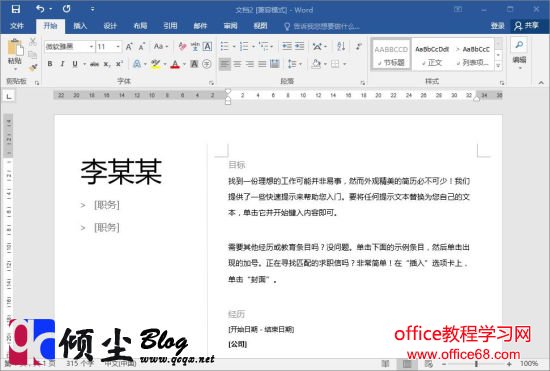The width and height of the screenshot is (550, 371).
Task: Click the 共享 Share button
Action: coord(526,26)
